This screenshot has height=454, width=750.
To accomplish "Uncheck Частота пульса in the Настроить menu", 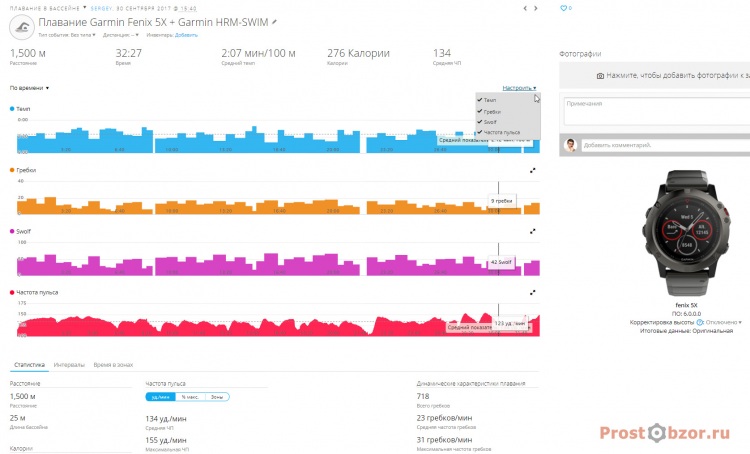I will [x=498, y=132].
